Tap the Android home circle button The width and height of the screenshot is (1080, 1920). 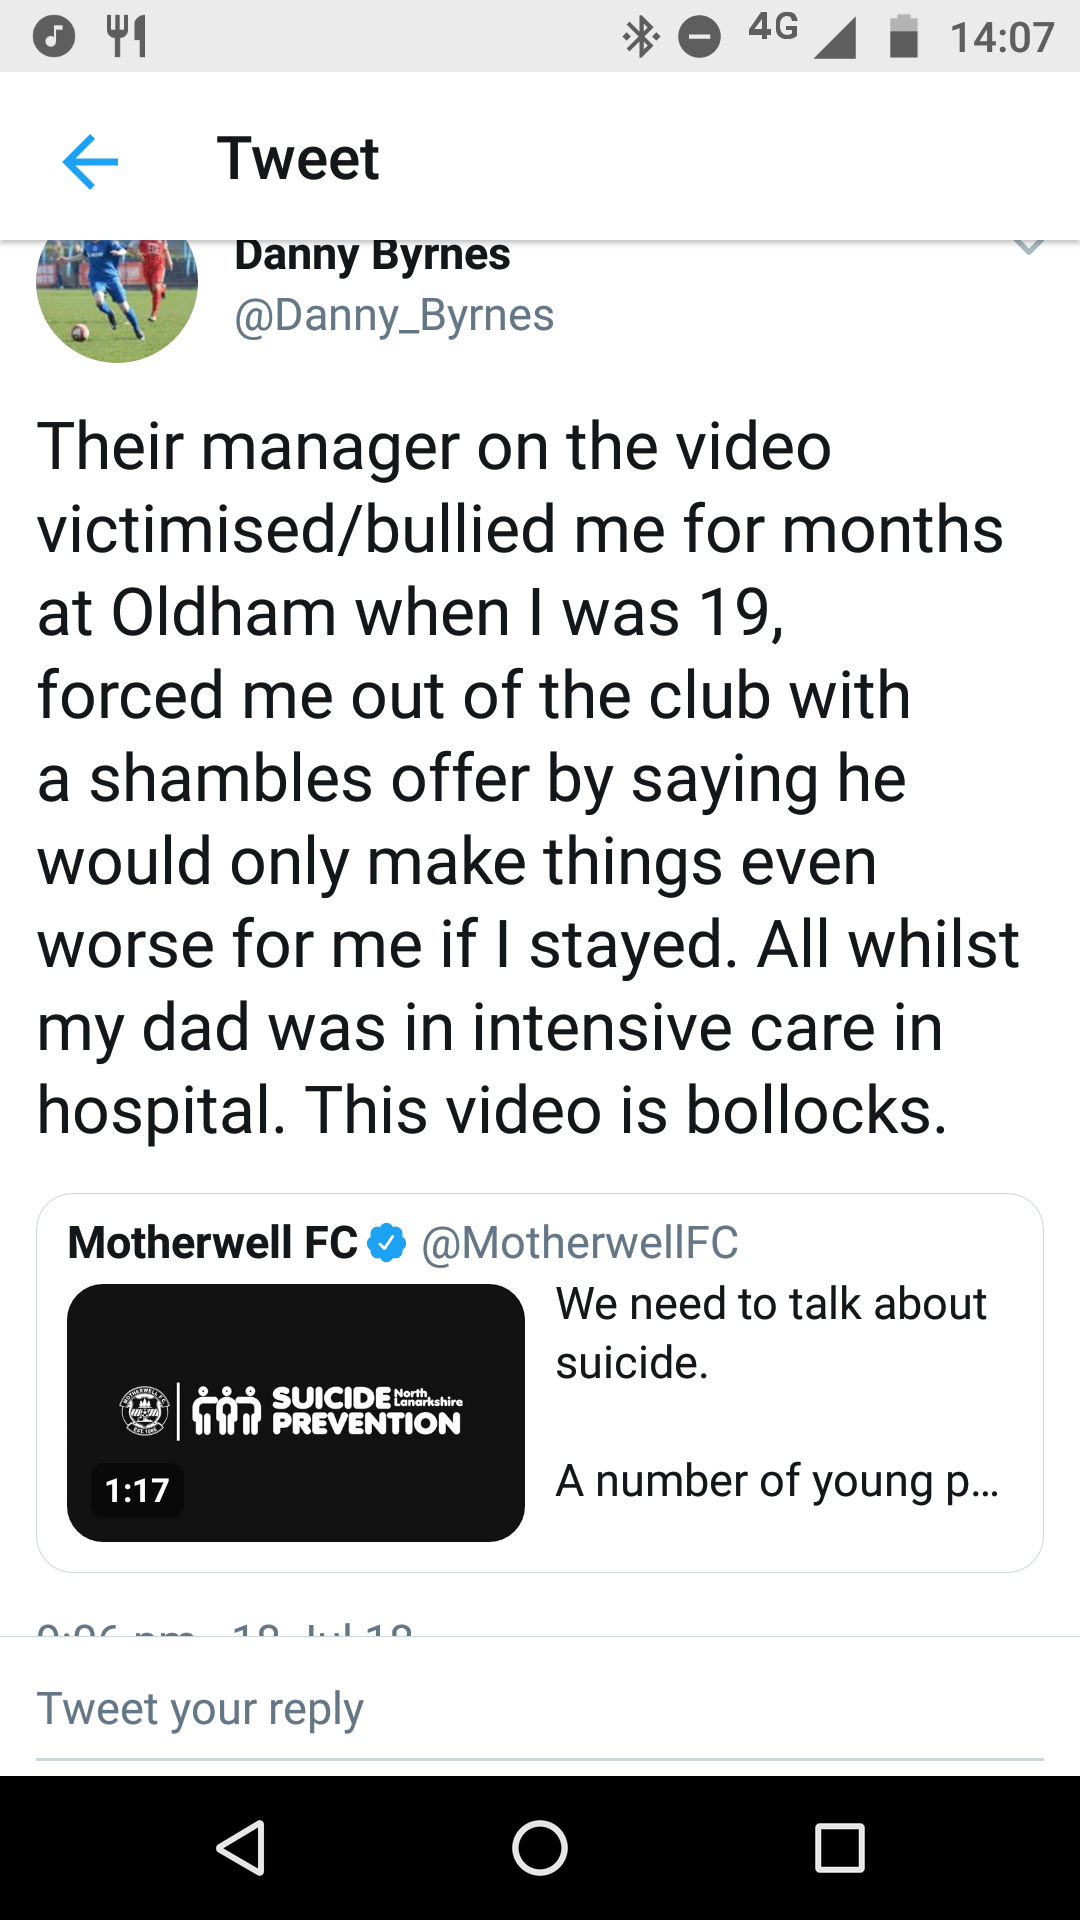[540, 1847]
